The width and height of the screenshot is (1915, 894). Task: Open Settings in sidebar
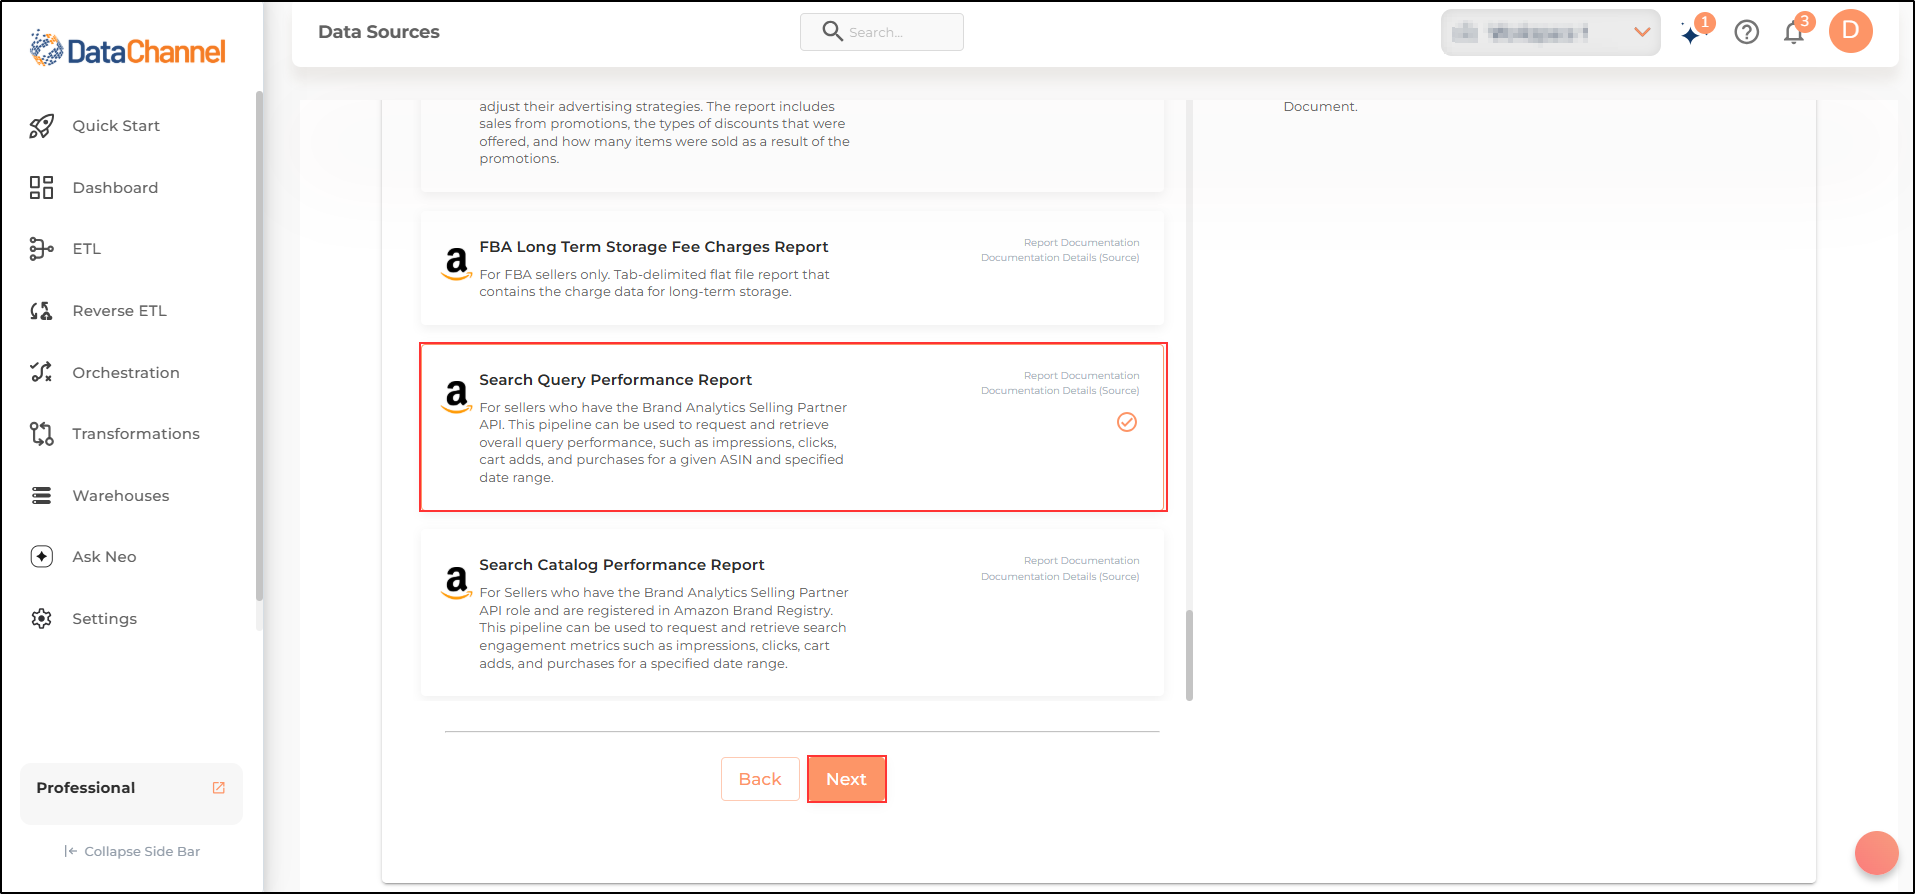[x=105, y=619]
